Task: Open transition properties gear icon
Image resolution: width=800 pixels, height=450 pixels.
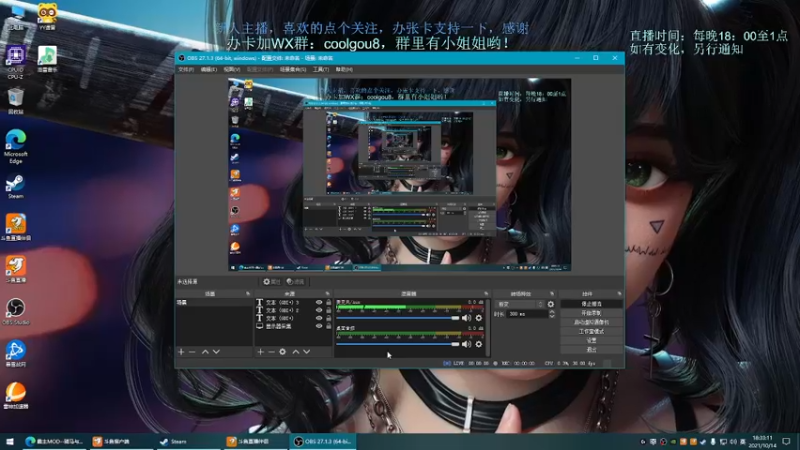Action: pos(551,304)
